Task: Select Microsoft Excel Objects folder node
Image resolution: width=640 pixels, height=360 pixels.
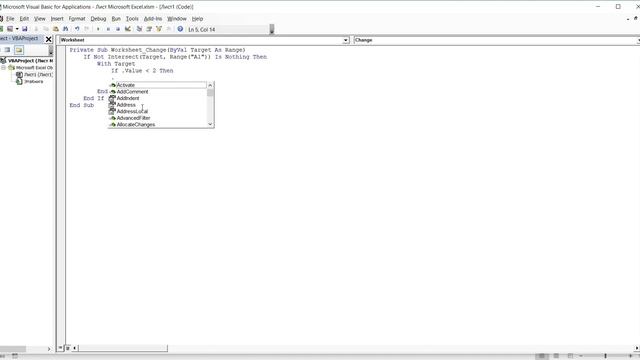Action: pyautogui.click(x=34, y=67)
